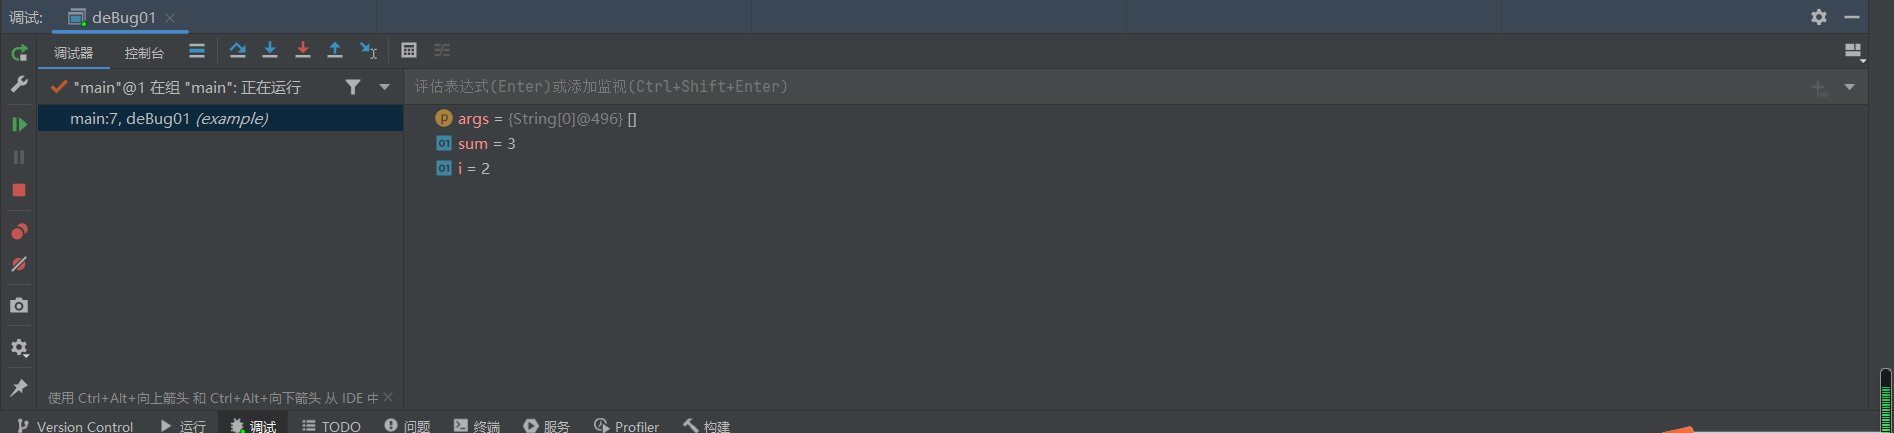Click the Step Out icon
Viewport: 1894px width, 433px height.
click(x=335, y=50)
